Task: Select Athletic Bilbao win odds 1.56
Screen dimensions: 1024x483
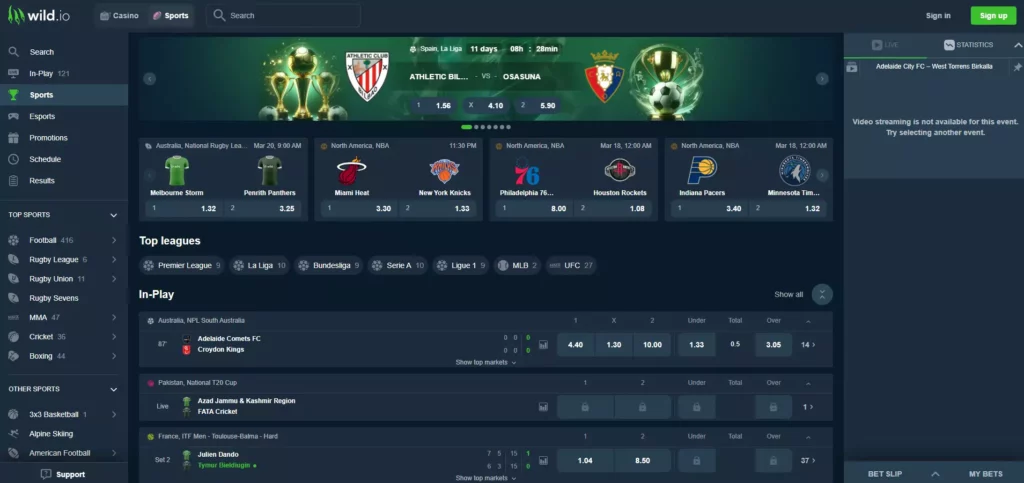Action: (434, 105)
